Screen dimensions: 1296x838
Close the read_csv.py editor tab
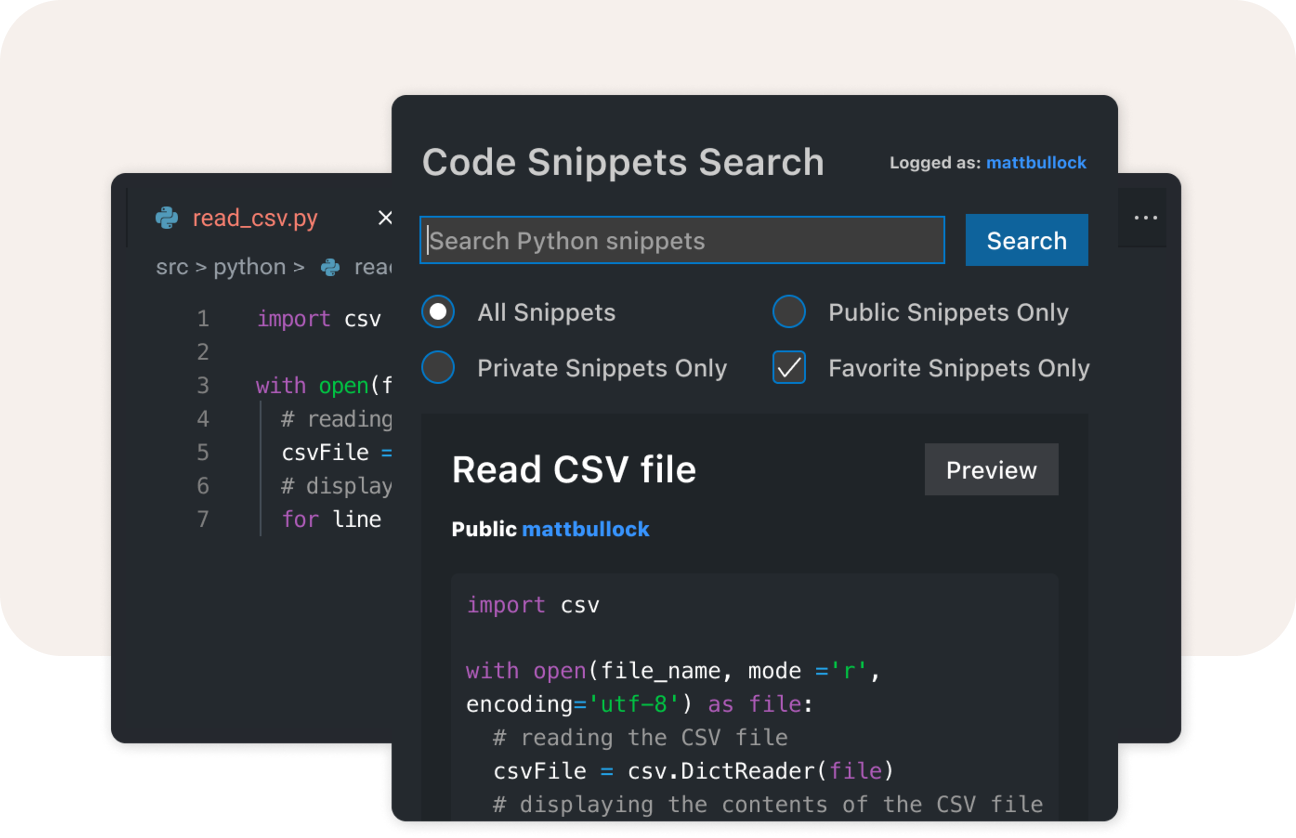coord(385,218)
